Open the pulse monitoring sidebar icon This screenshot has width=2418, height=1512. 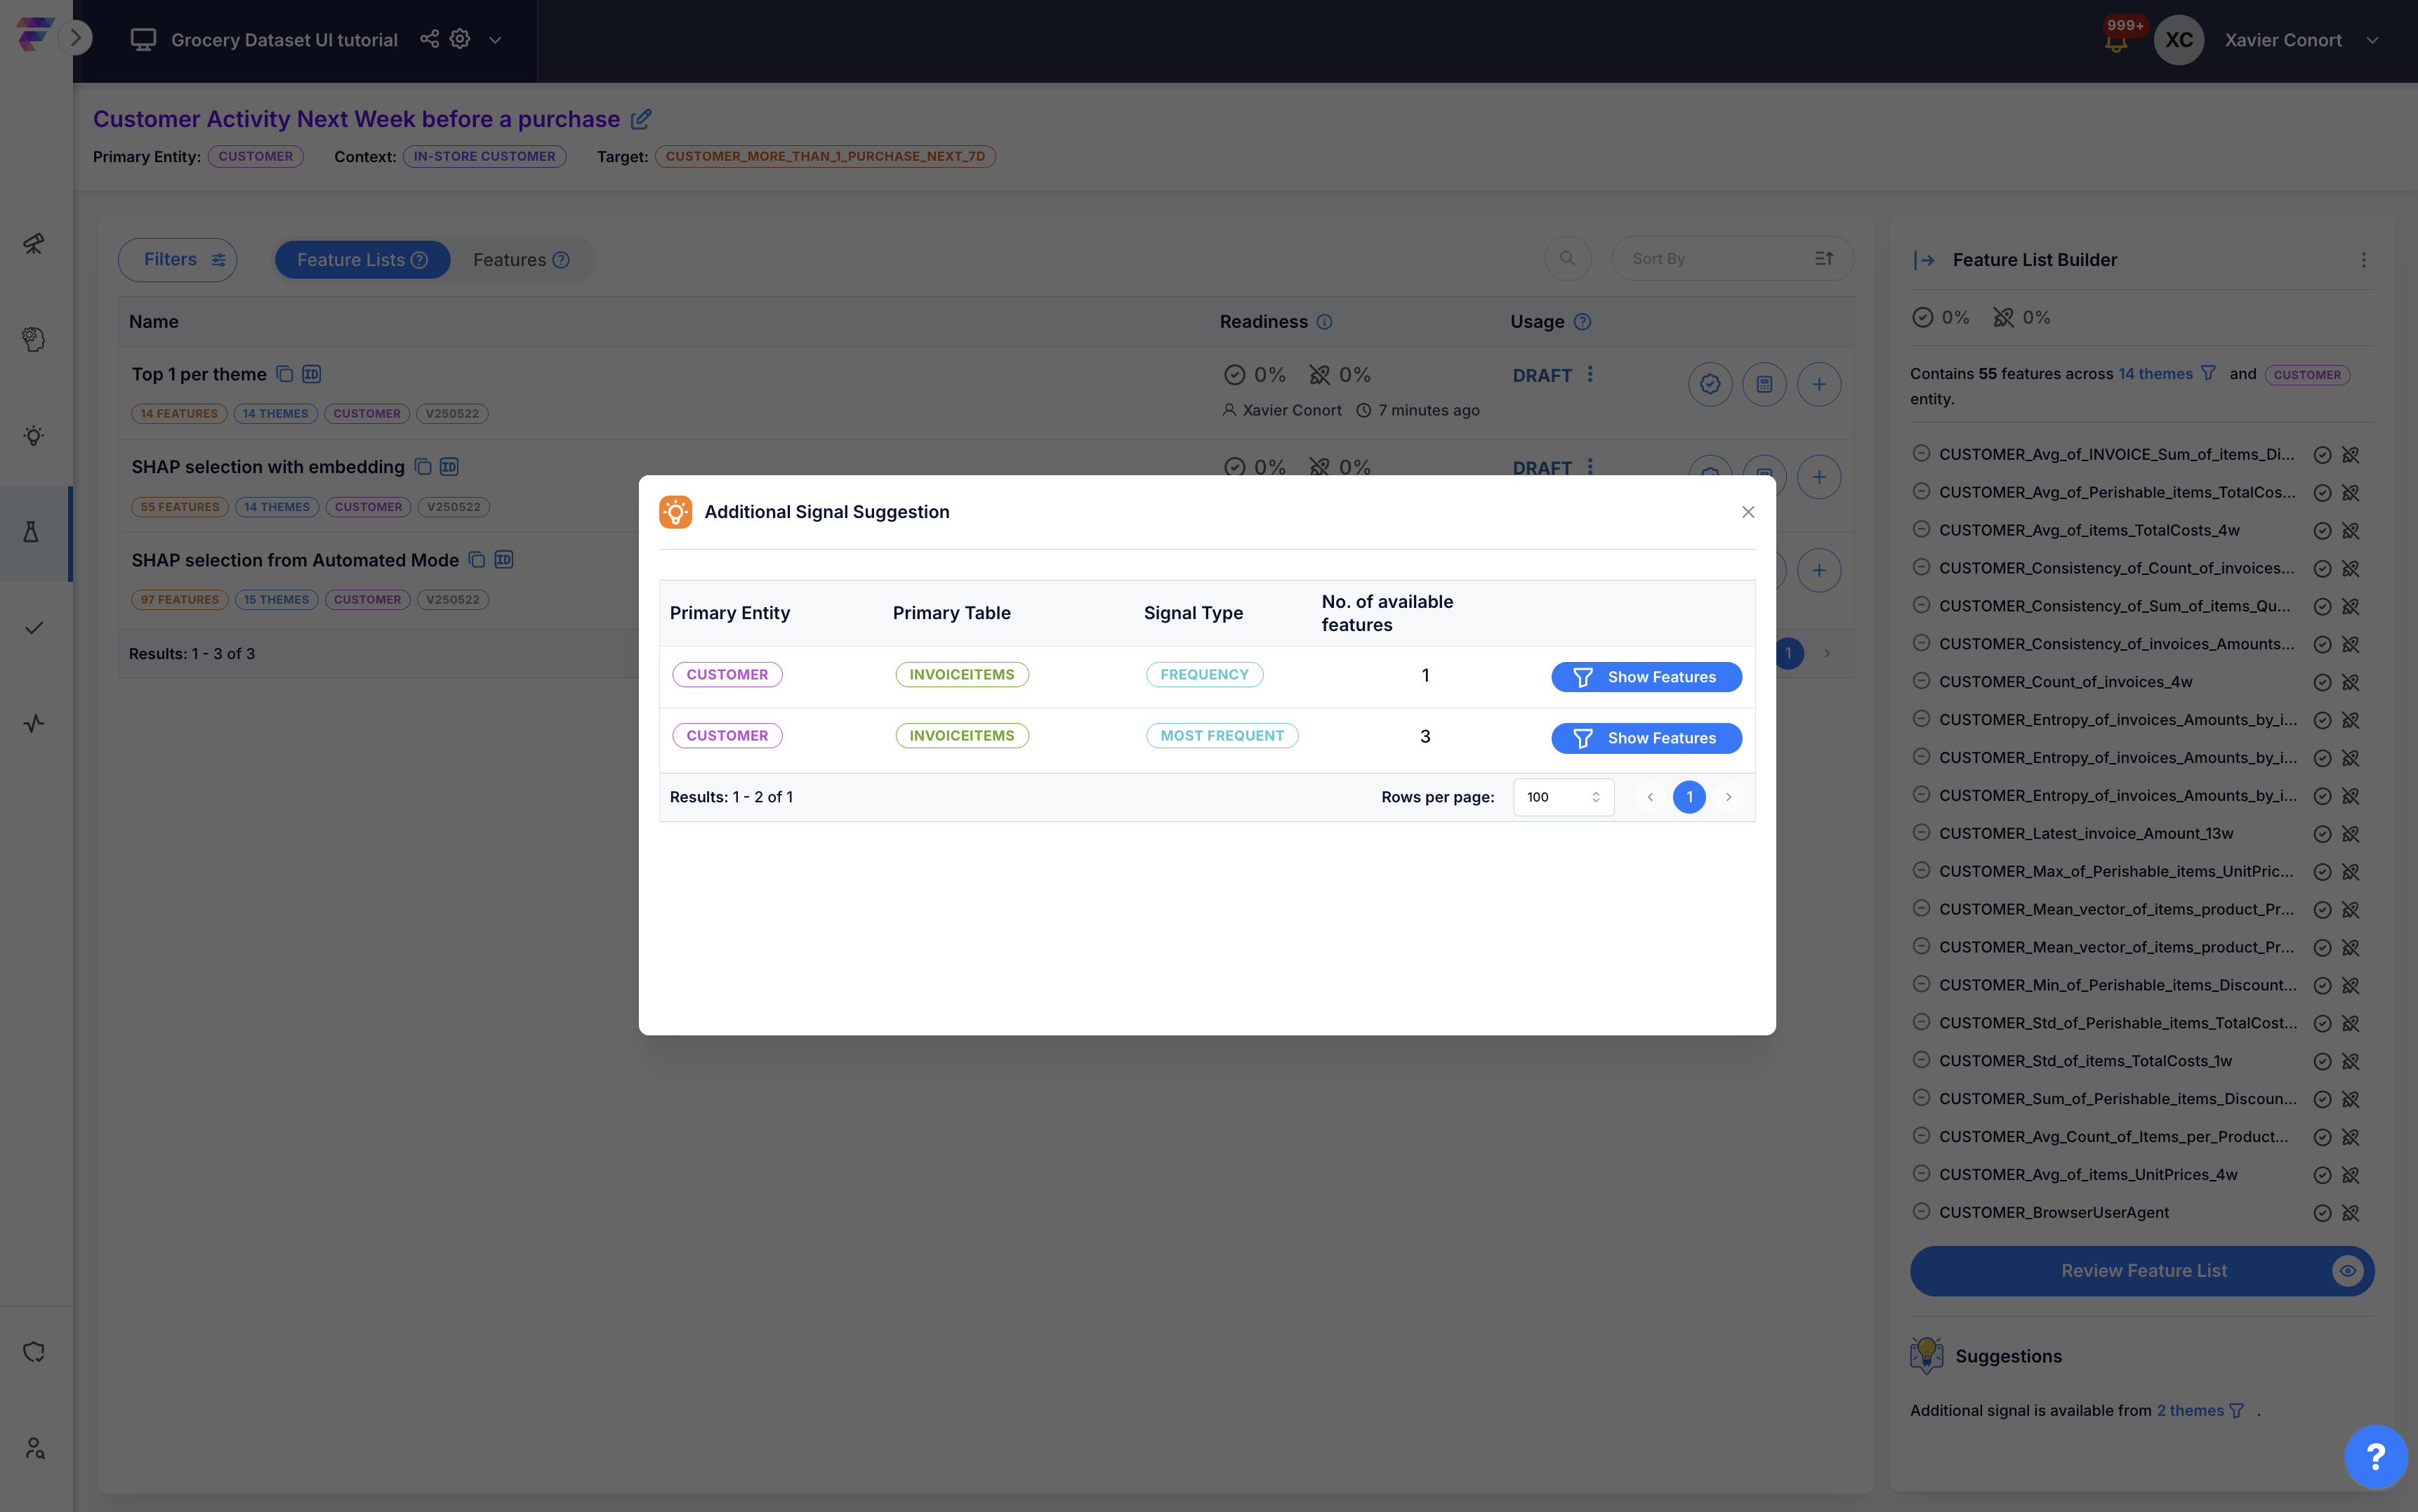click(34, 723)
